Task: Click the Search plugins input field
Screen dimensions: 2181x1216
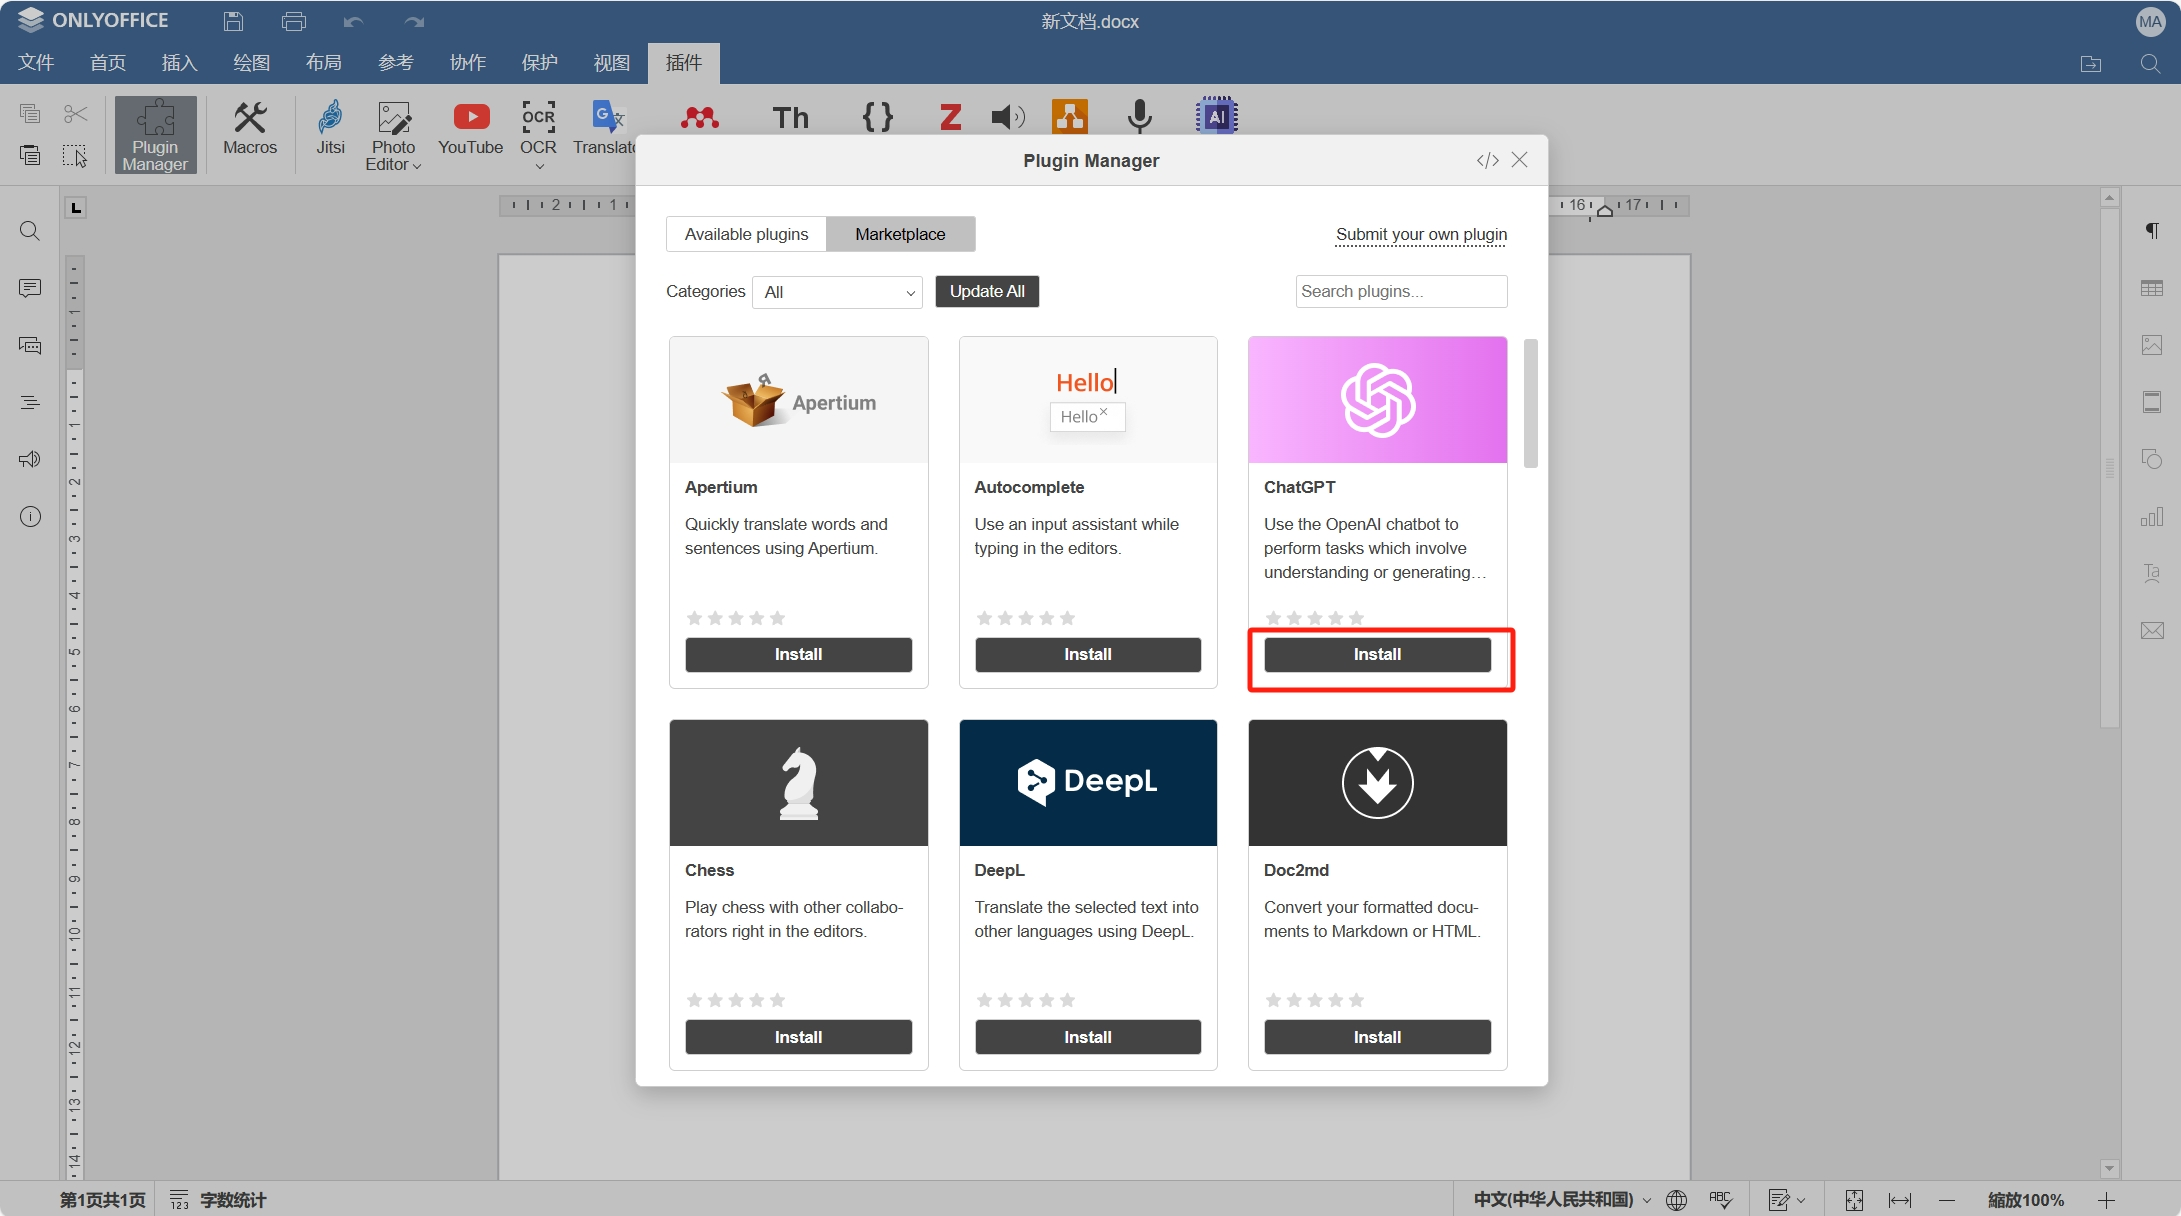Action: [x=1401, y=291]
